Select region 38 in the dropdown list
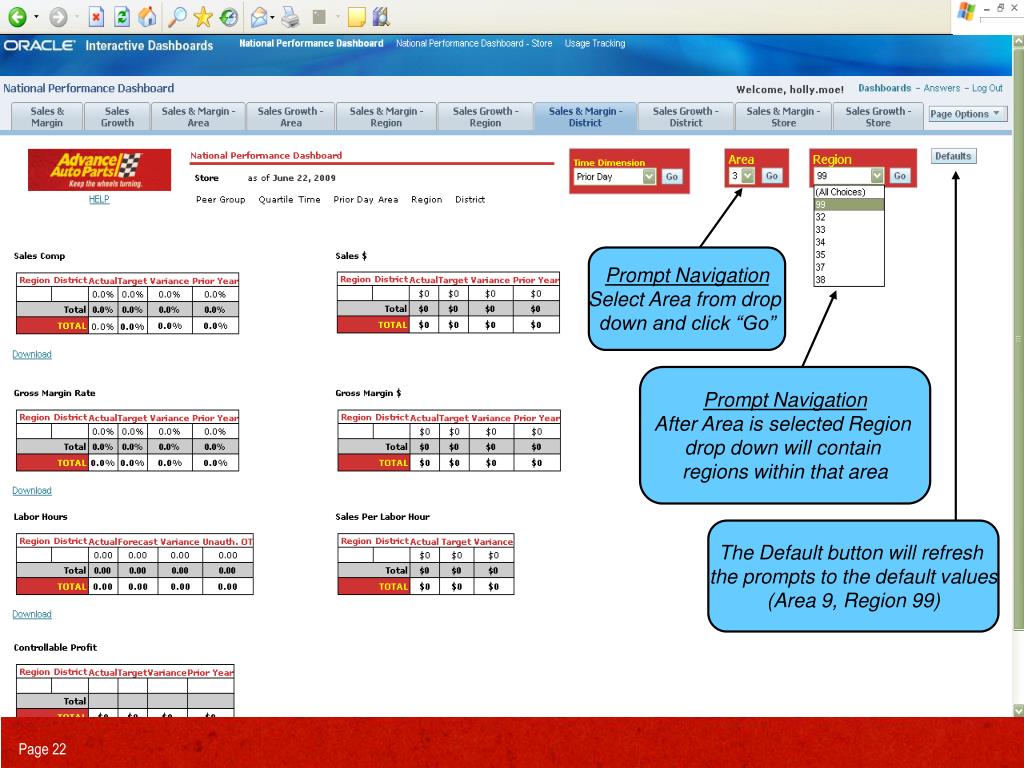Viewport: 1024px width, 768px height. point(849,280)
